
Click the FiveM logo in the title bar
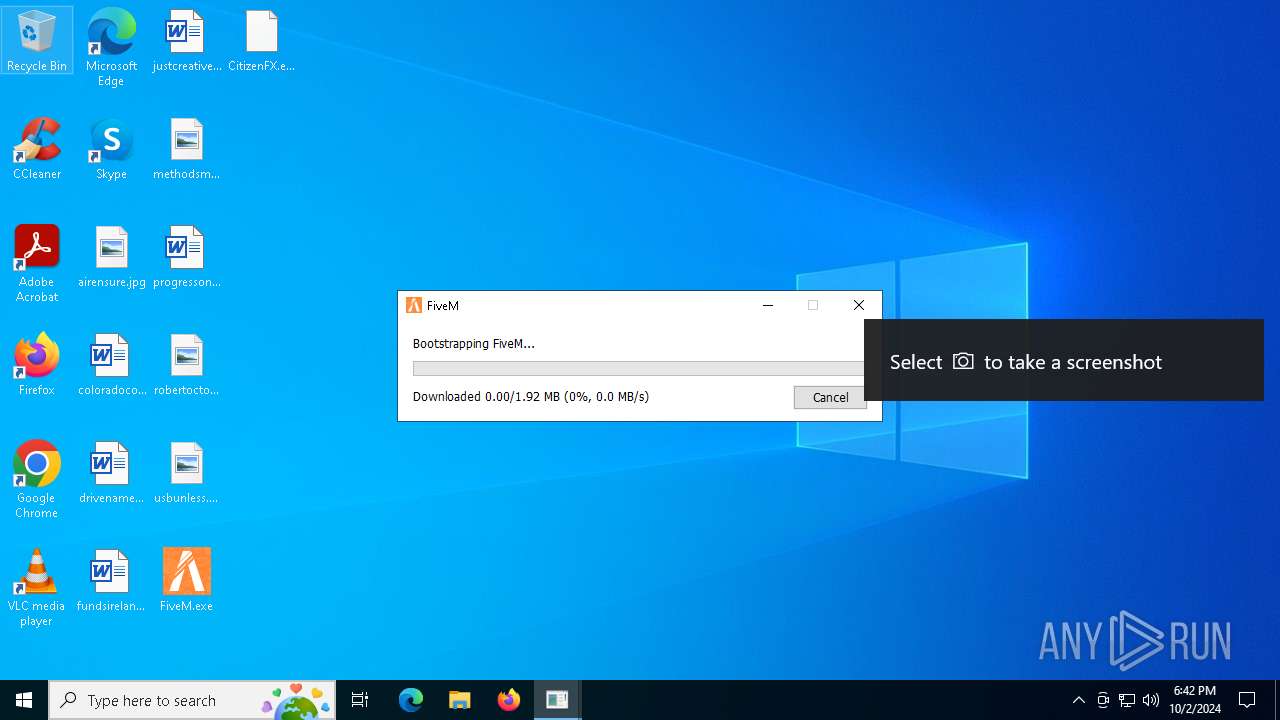(414, 305)
